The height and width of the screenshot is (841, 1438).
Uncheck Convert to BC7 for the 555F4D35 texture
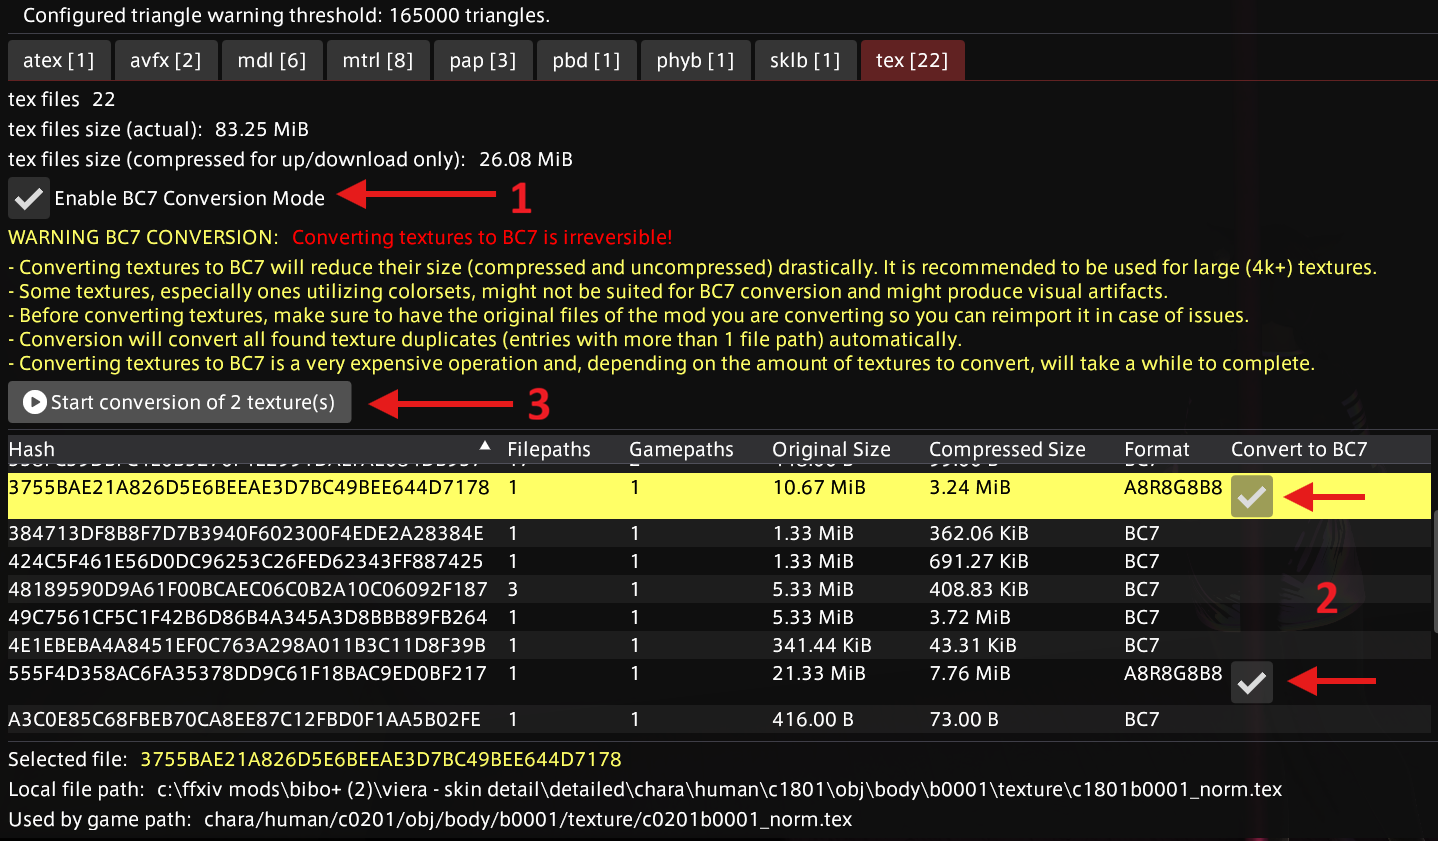point(1251,682)
